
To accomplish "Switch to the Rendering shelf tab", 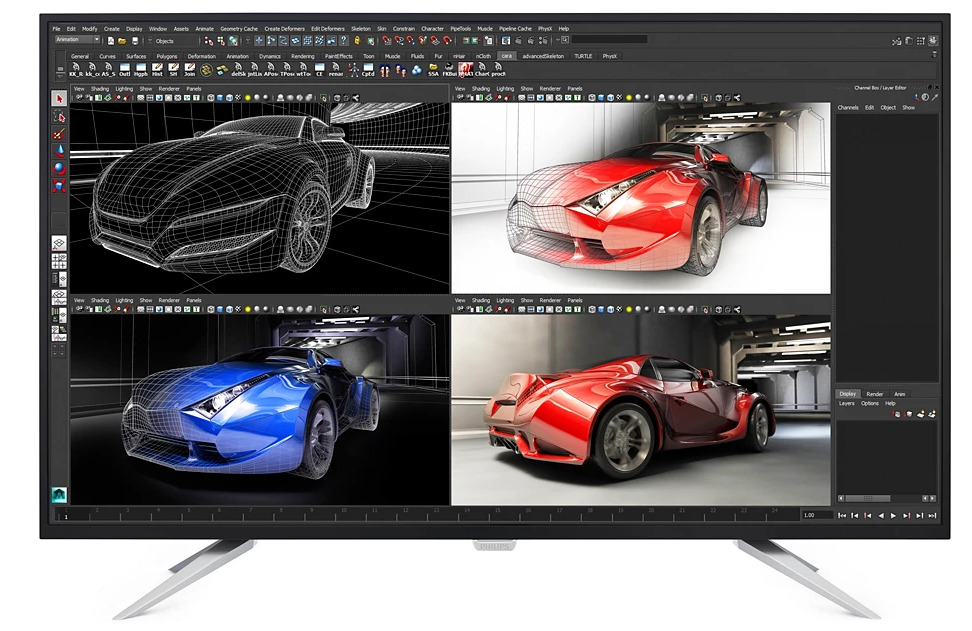I will point(303,56).
